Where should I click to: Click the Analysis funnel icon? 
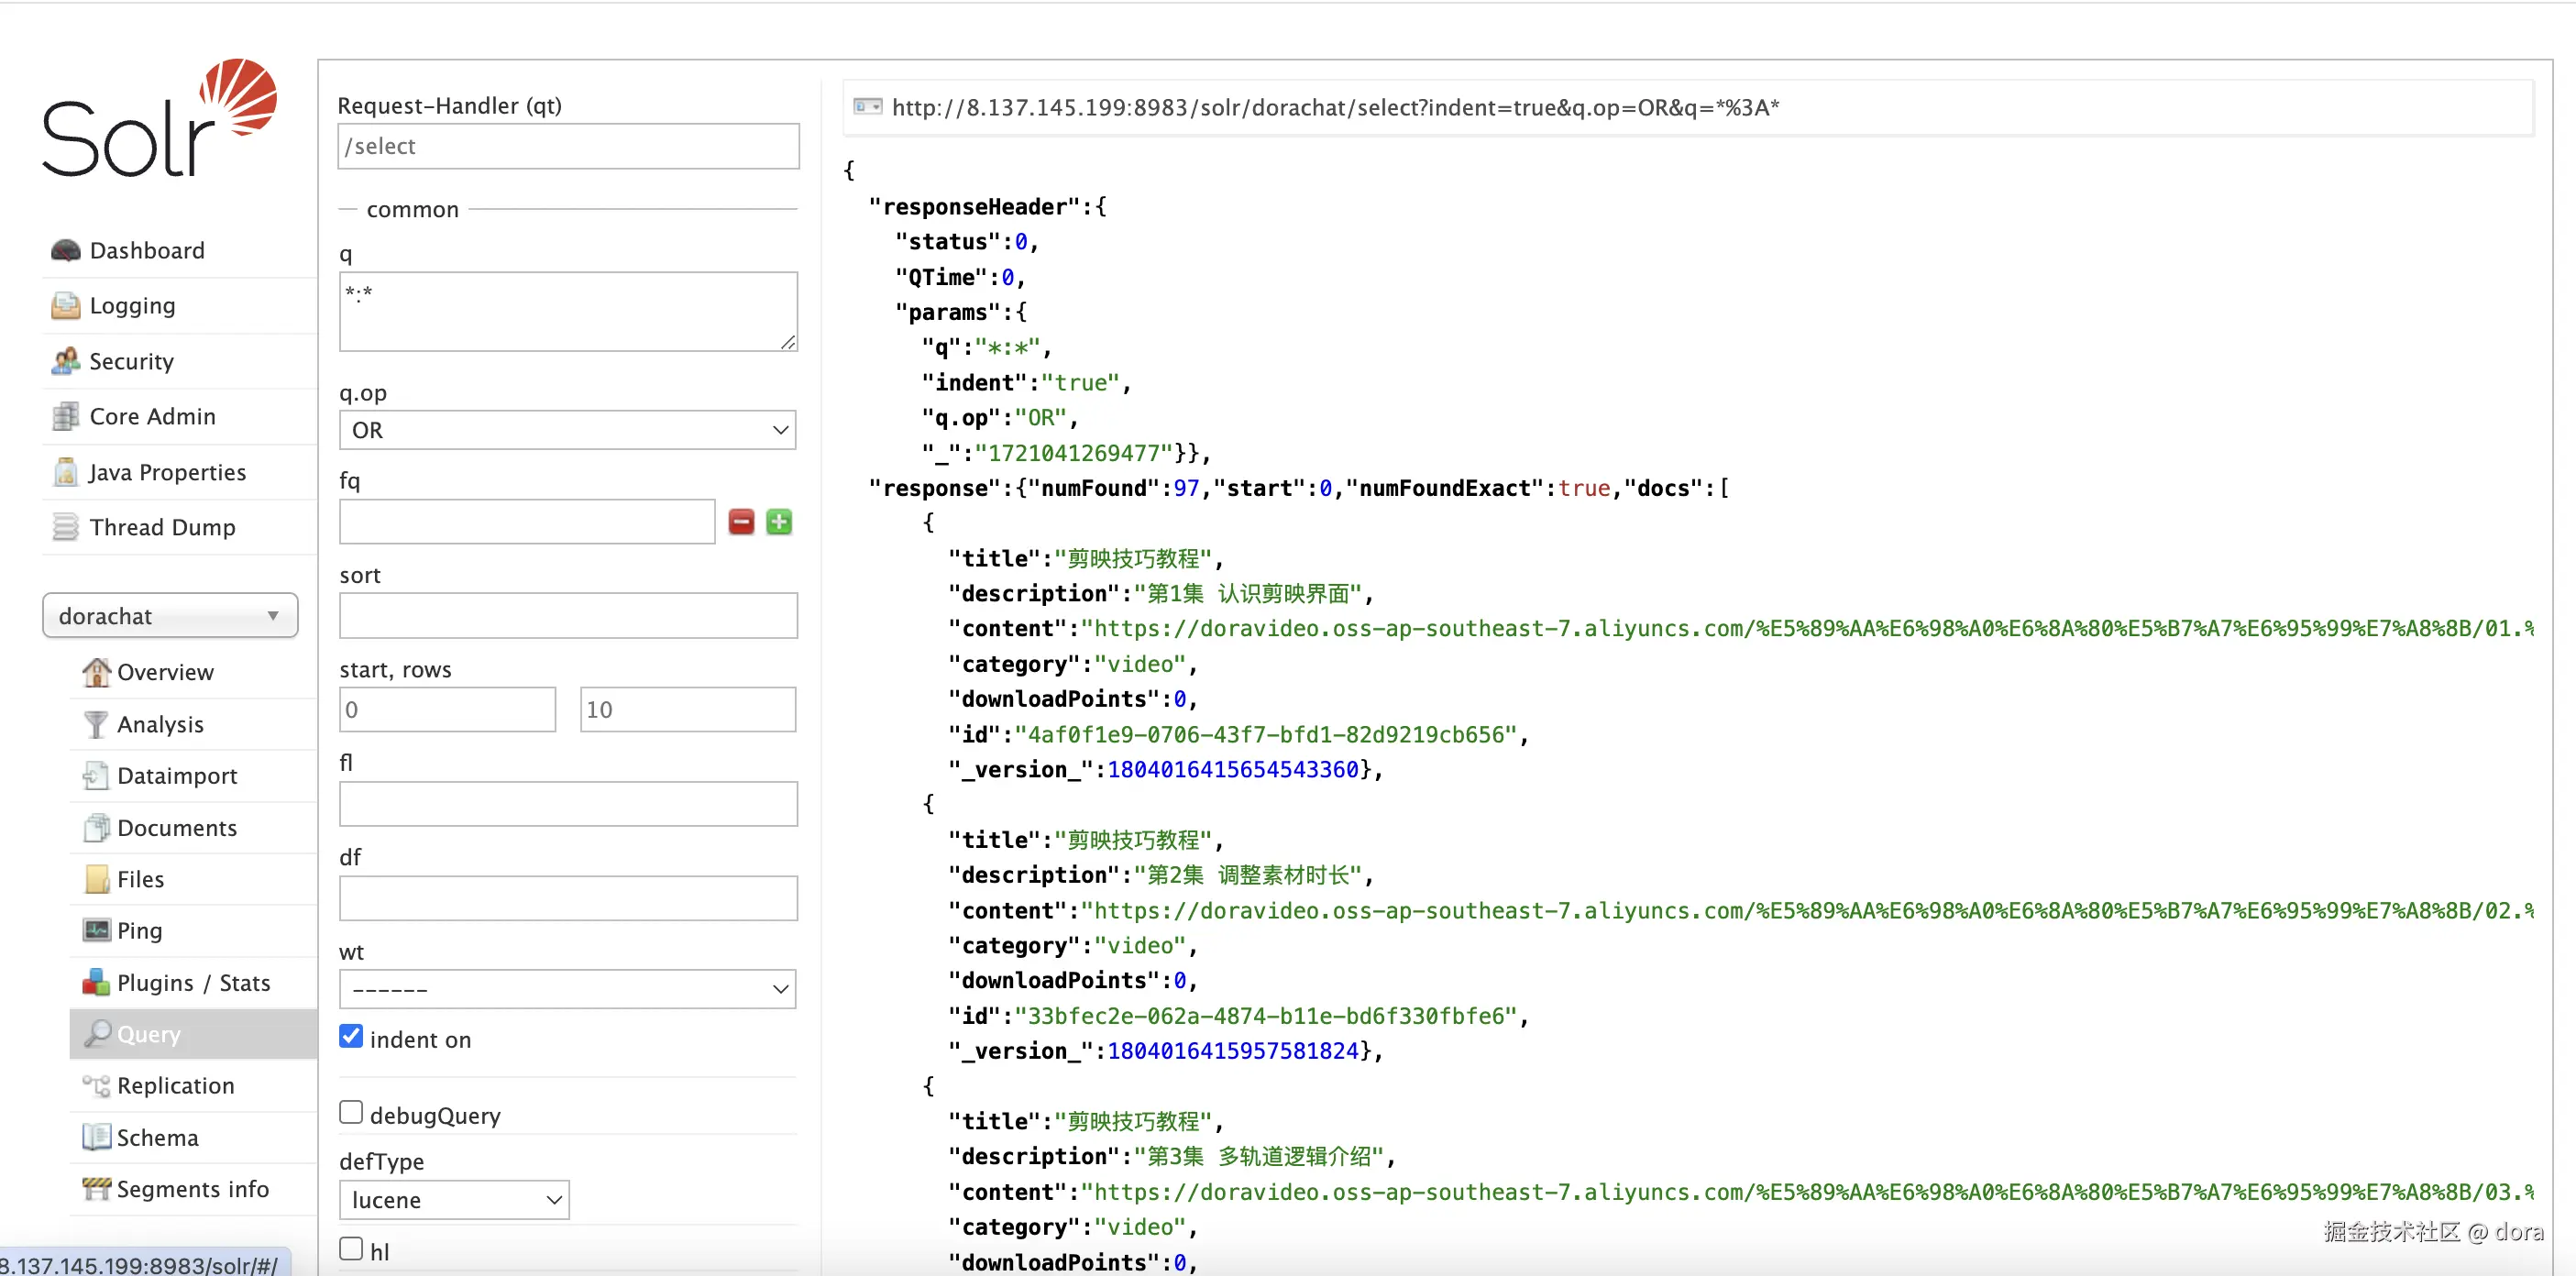tap(95, 724)
